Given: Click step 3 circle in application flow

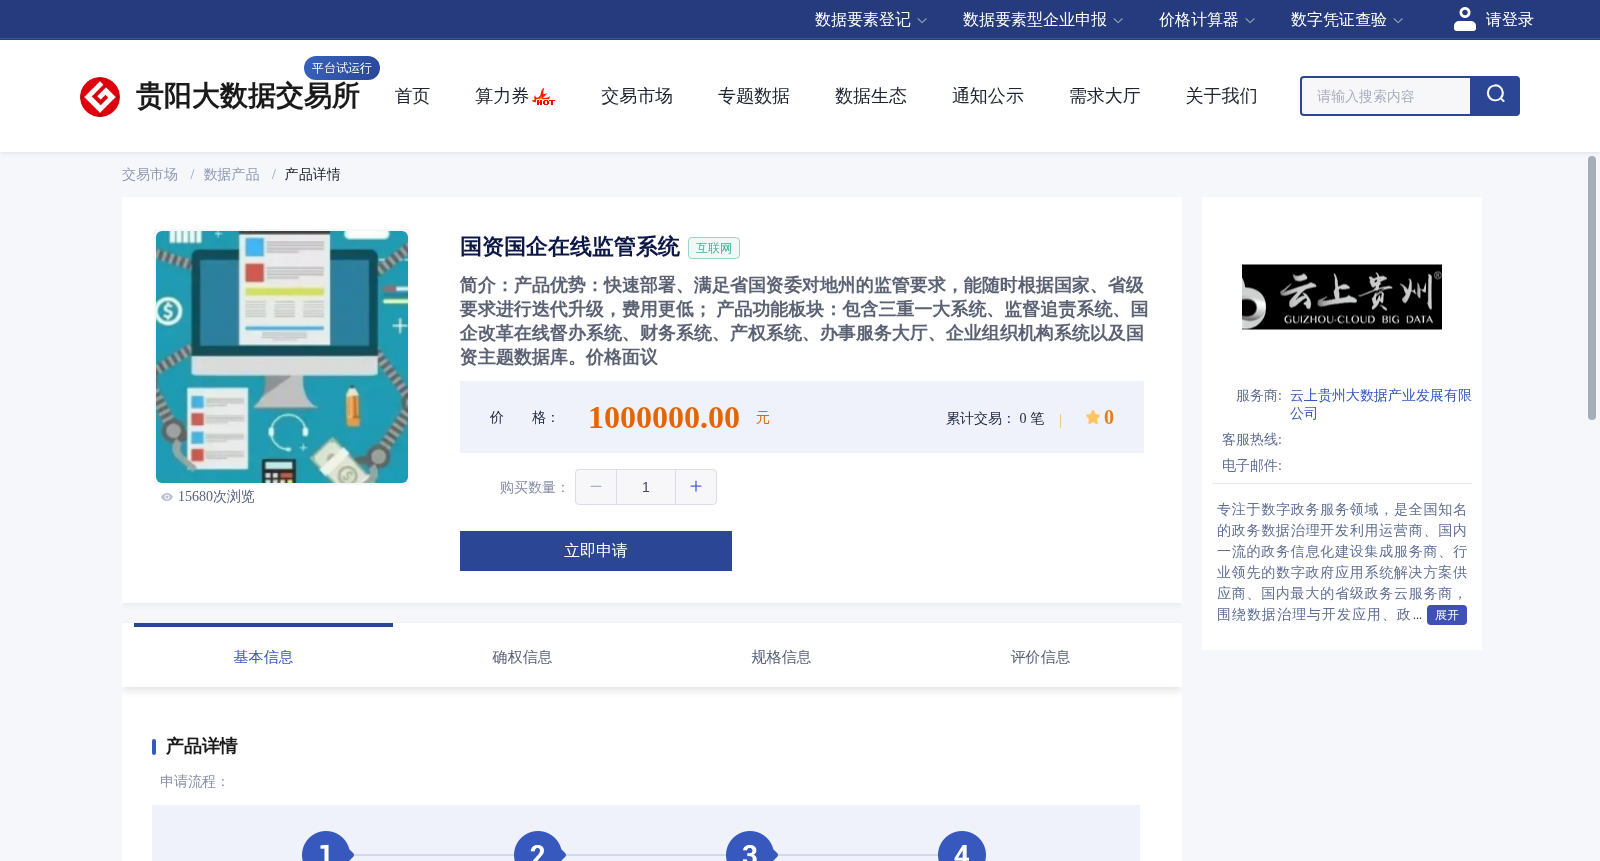Looking at the screenshot, I should [x=750, y=848].
